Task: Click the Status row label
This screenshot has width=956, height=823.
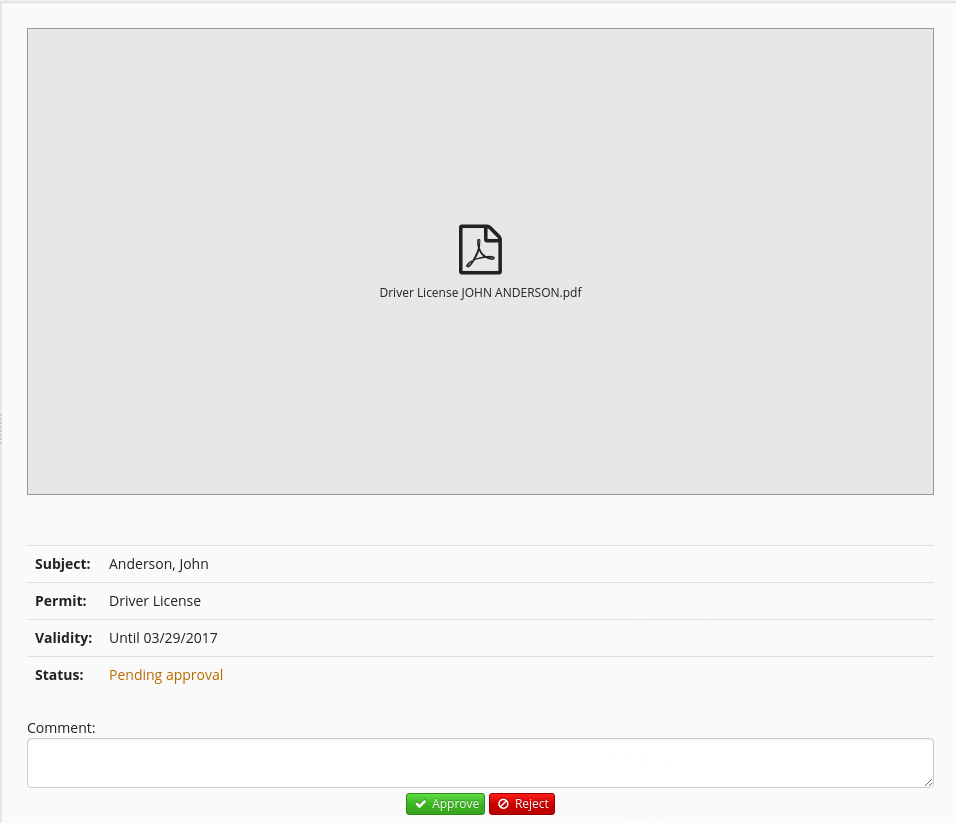Action: pos(59,674)
